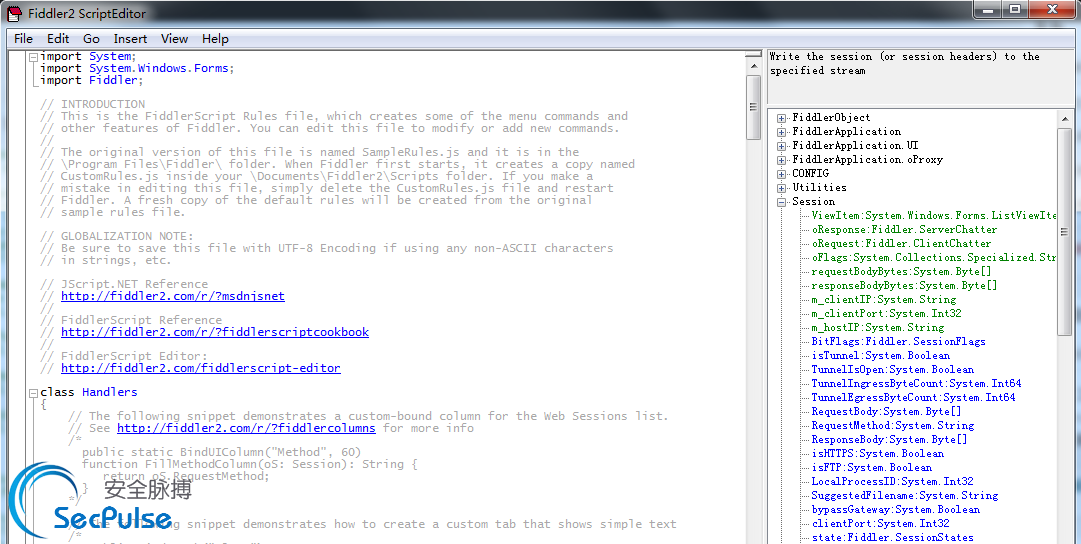Open the fiddlerscript-editor link
This screenshot has width=1081, height=544.
pos(201,367)
